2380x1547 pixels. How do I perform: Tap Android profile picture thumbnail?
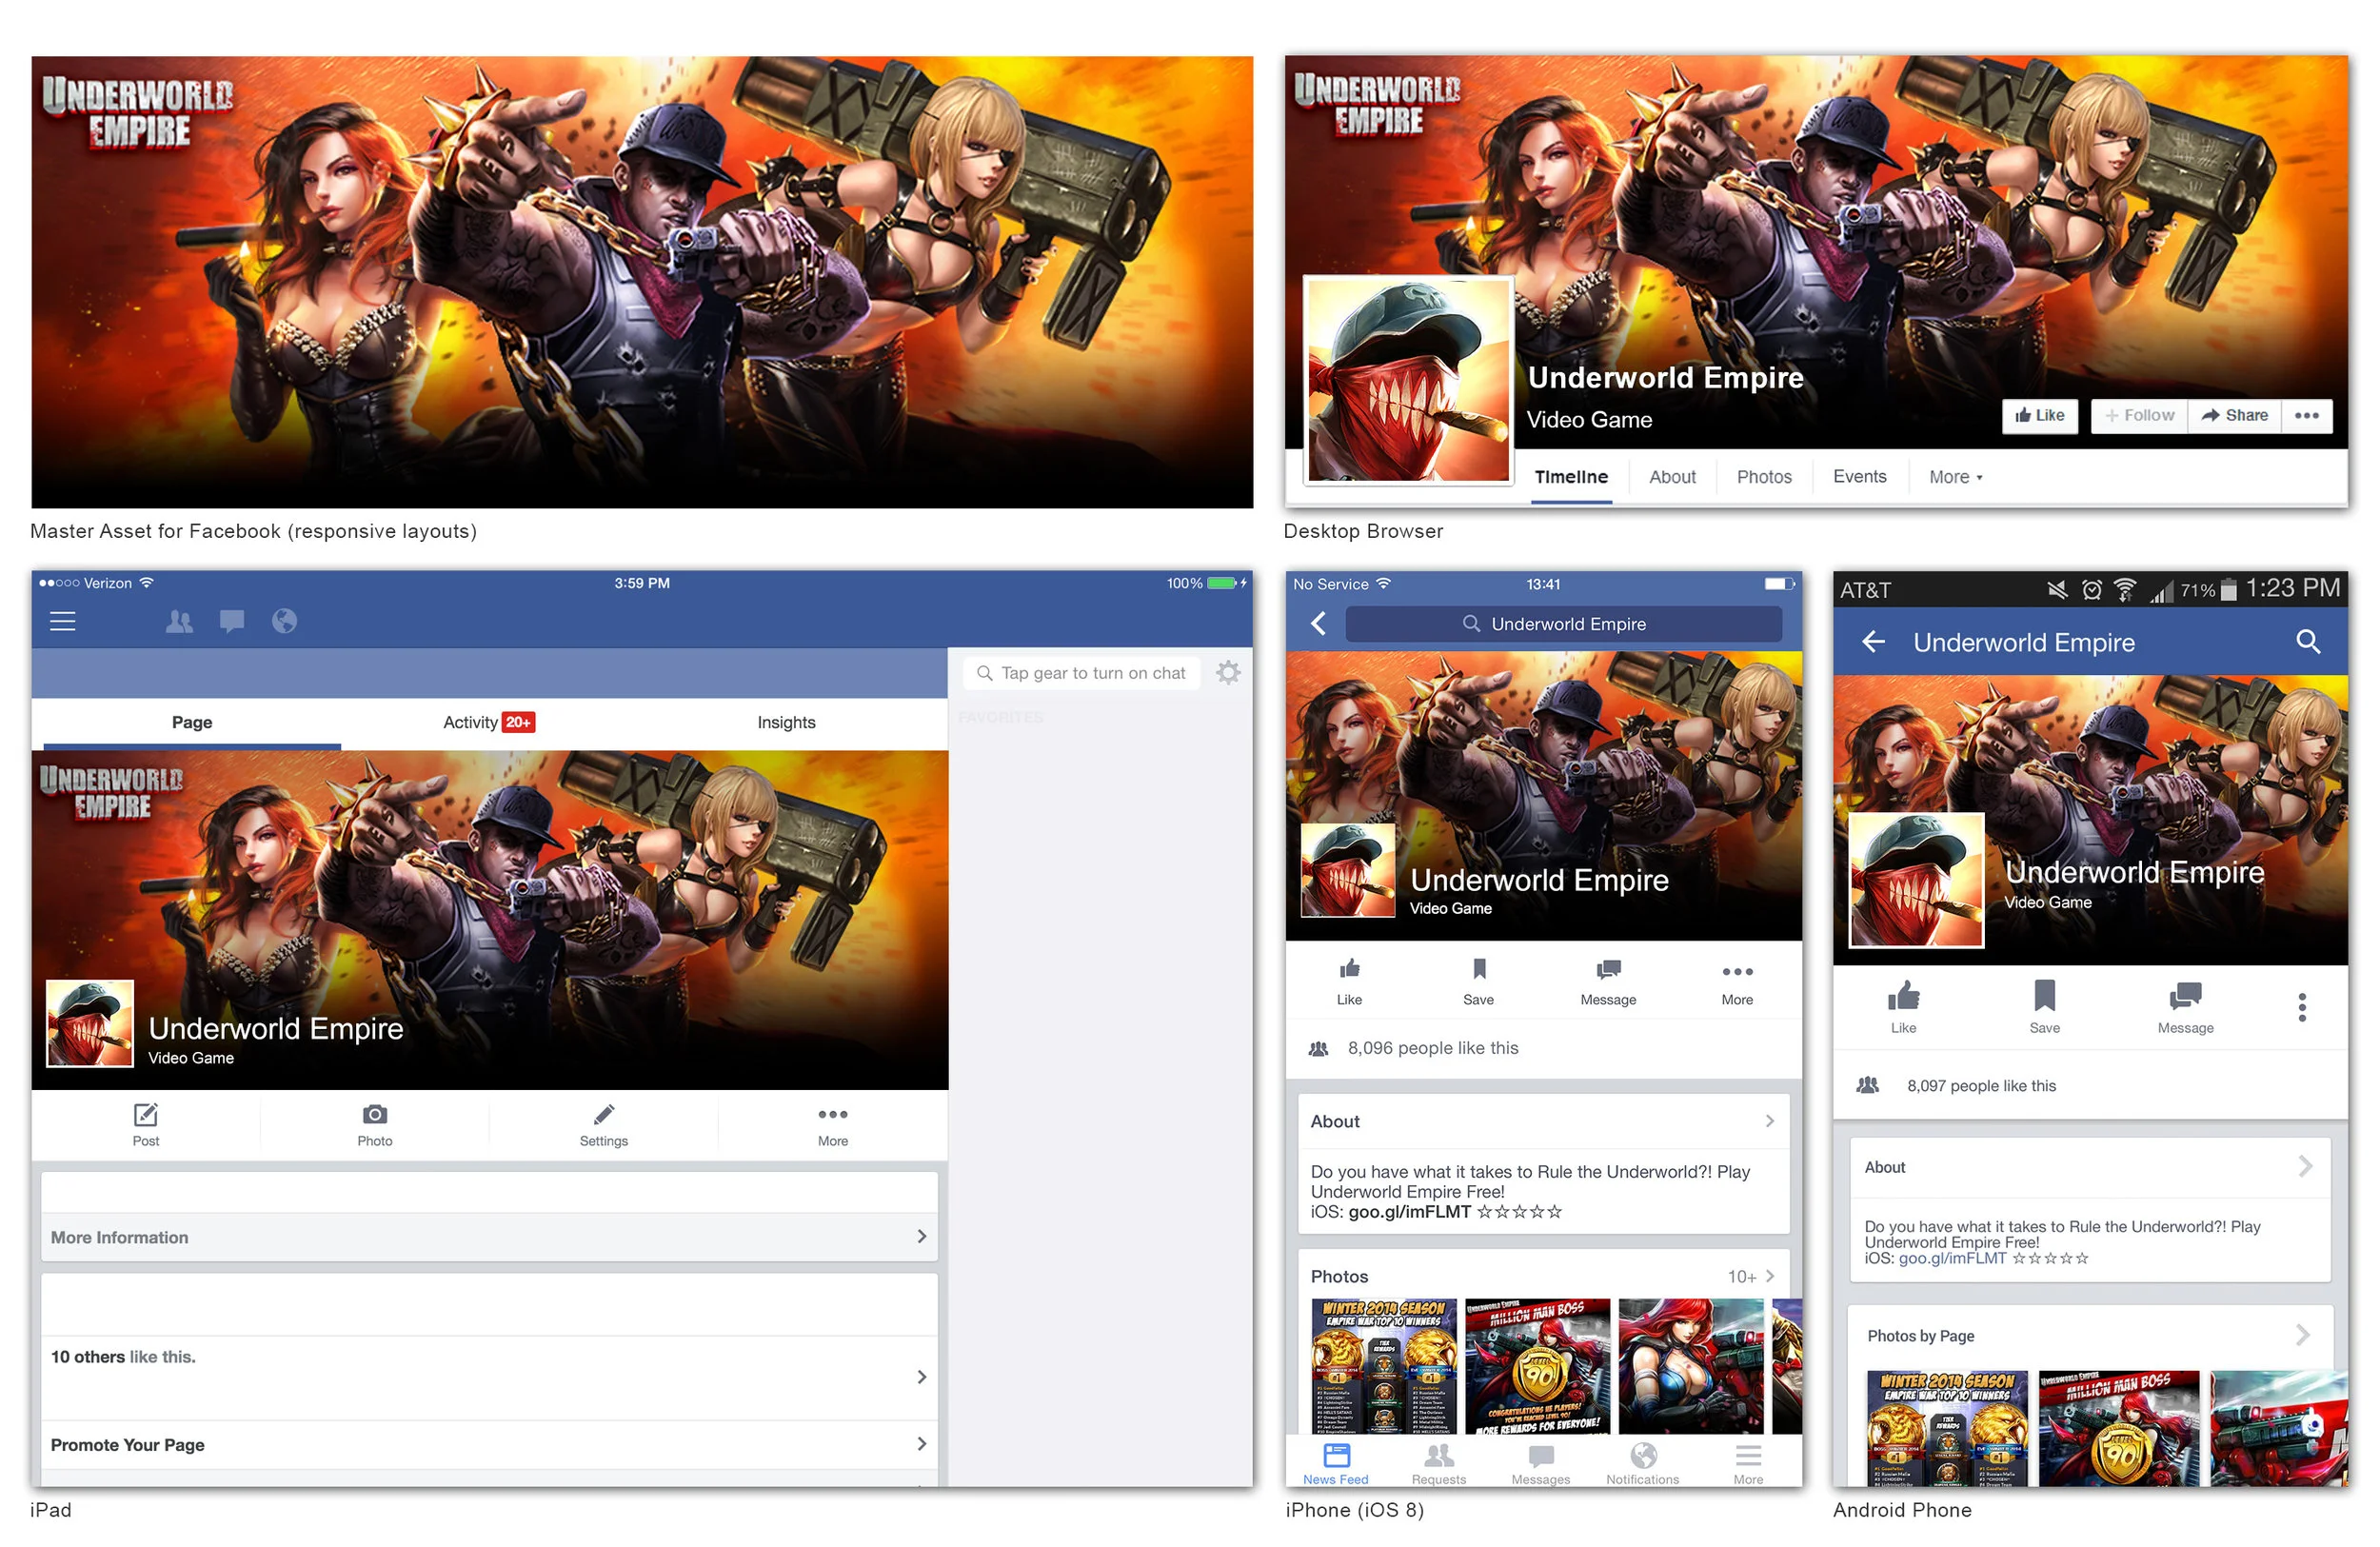click(1916, 880)
